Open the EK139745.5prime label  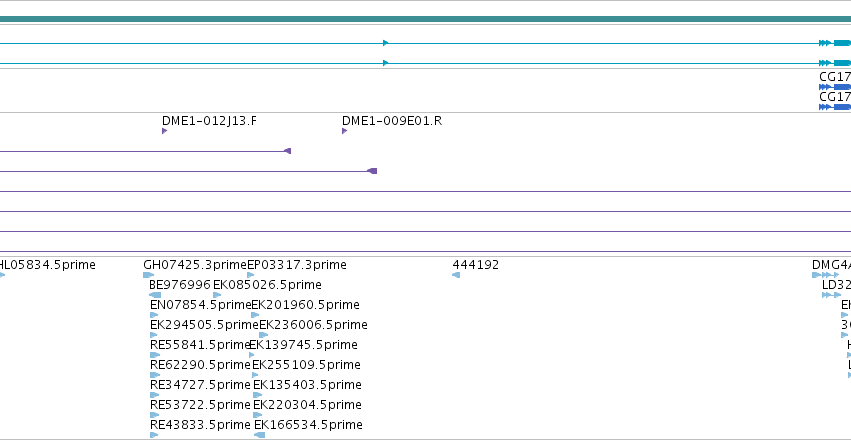(303, 345)
